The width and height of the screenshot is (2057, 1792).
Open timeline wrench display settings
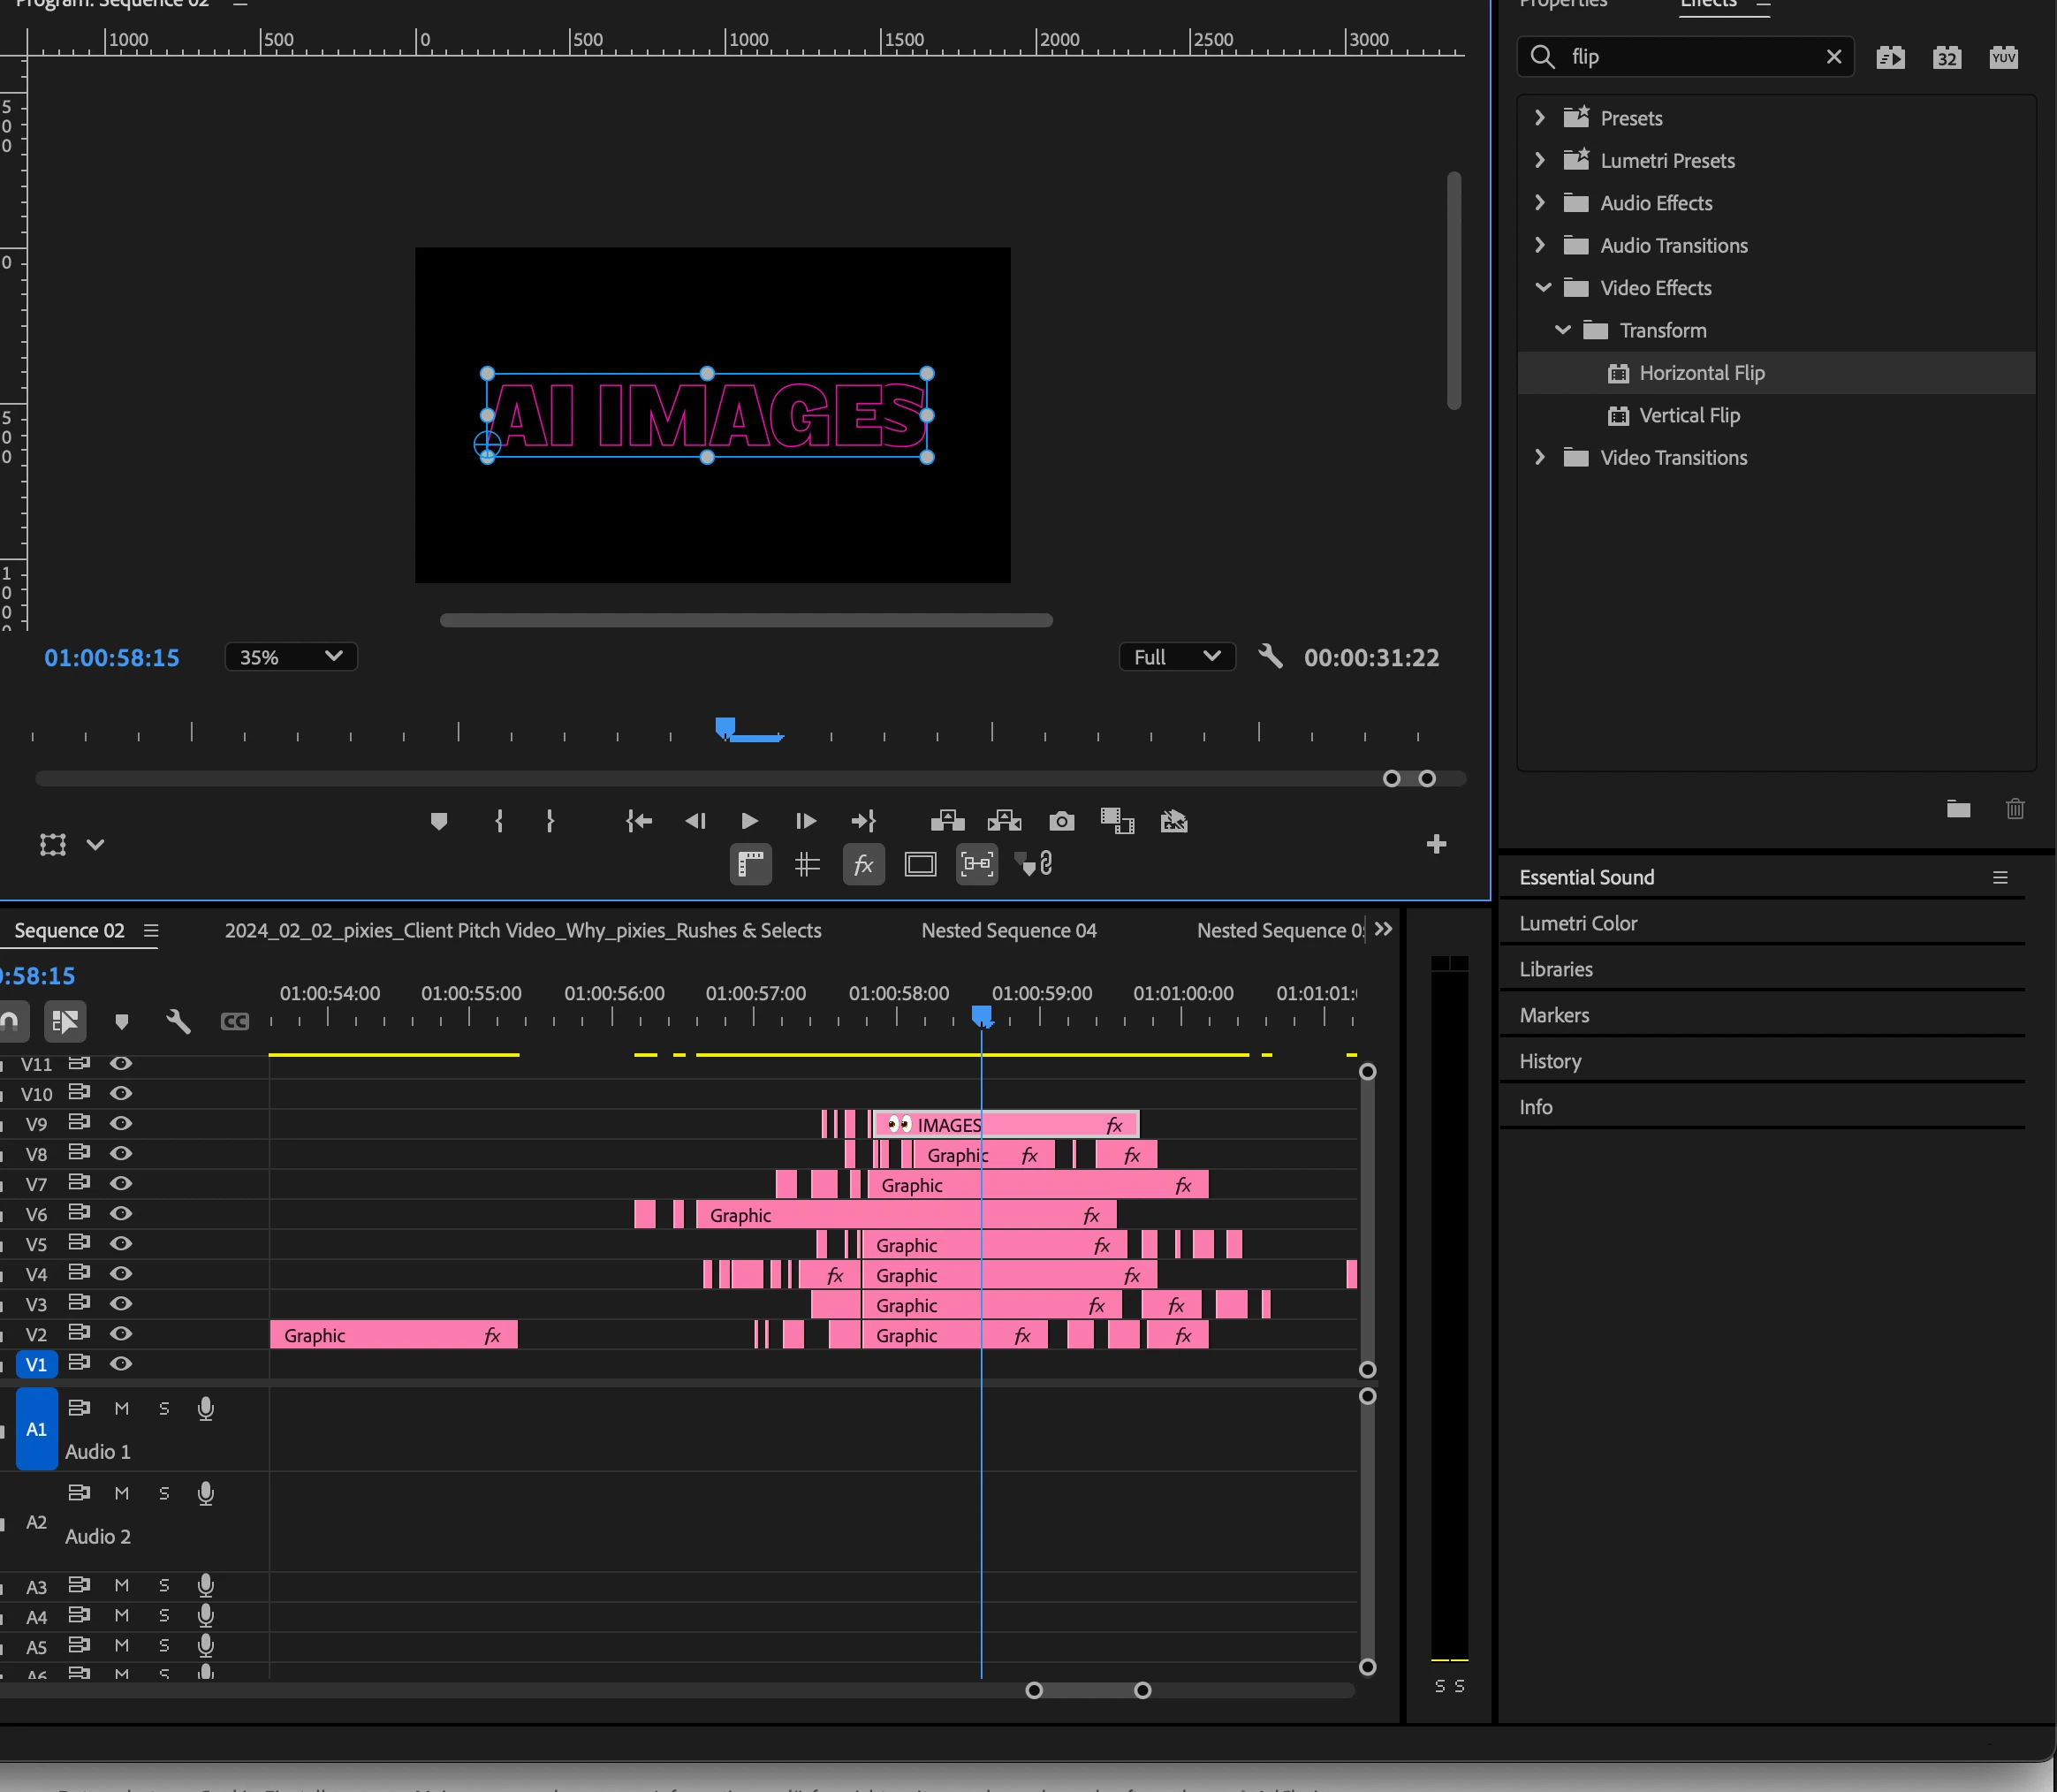pyautogui.click(x=178, y=1021)
